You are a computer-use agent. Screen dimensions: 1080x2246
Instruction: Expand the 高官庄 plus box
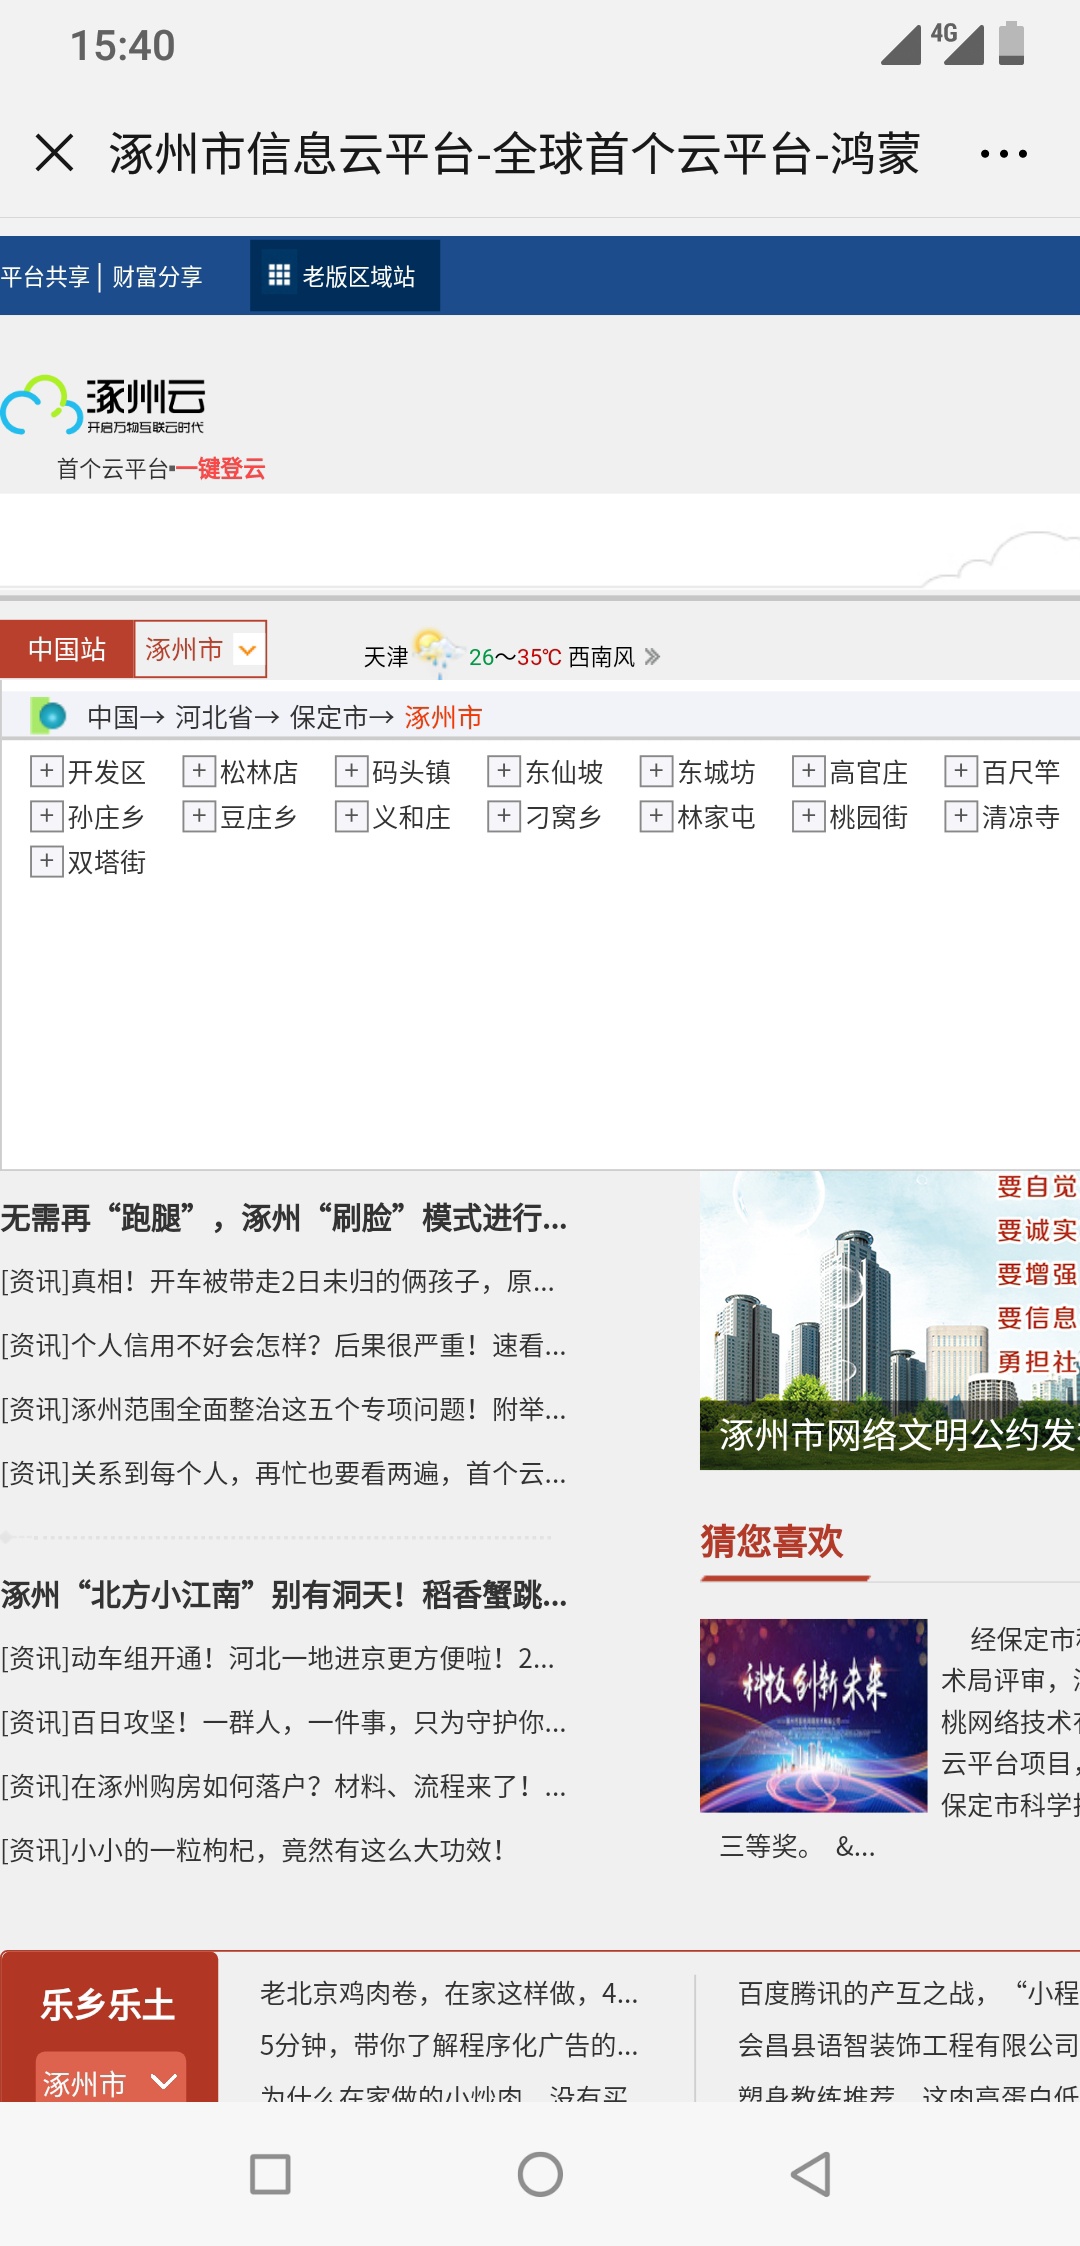[x=808, y=771]
